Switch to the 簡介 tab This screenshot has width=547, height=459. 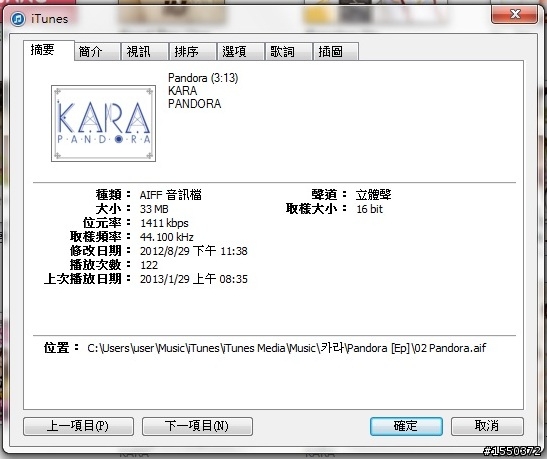click(x=97, y=52)
